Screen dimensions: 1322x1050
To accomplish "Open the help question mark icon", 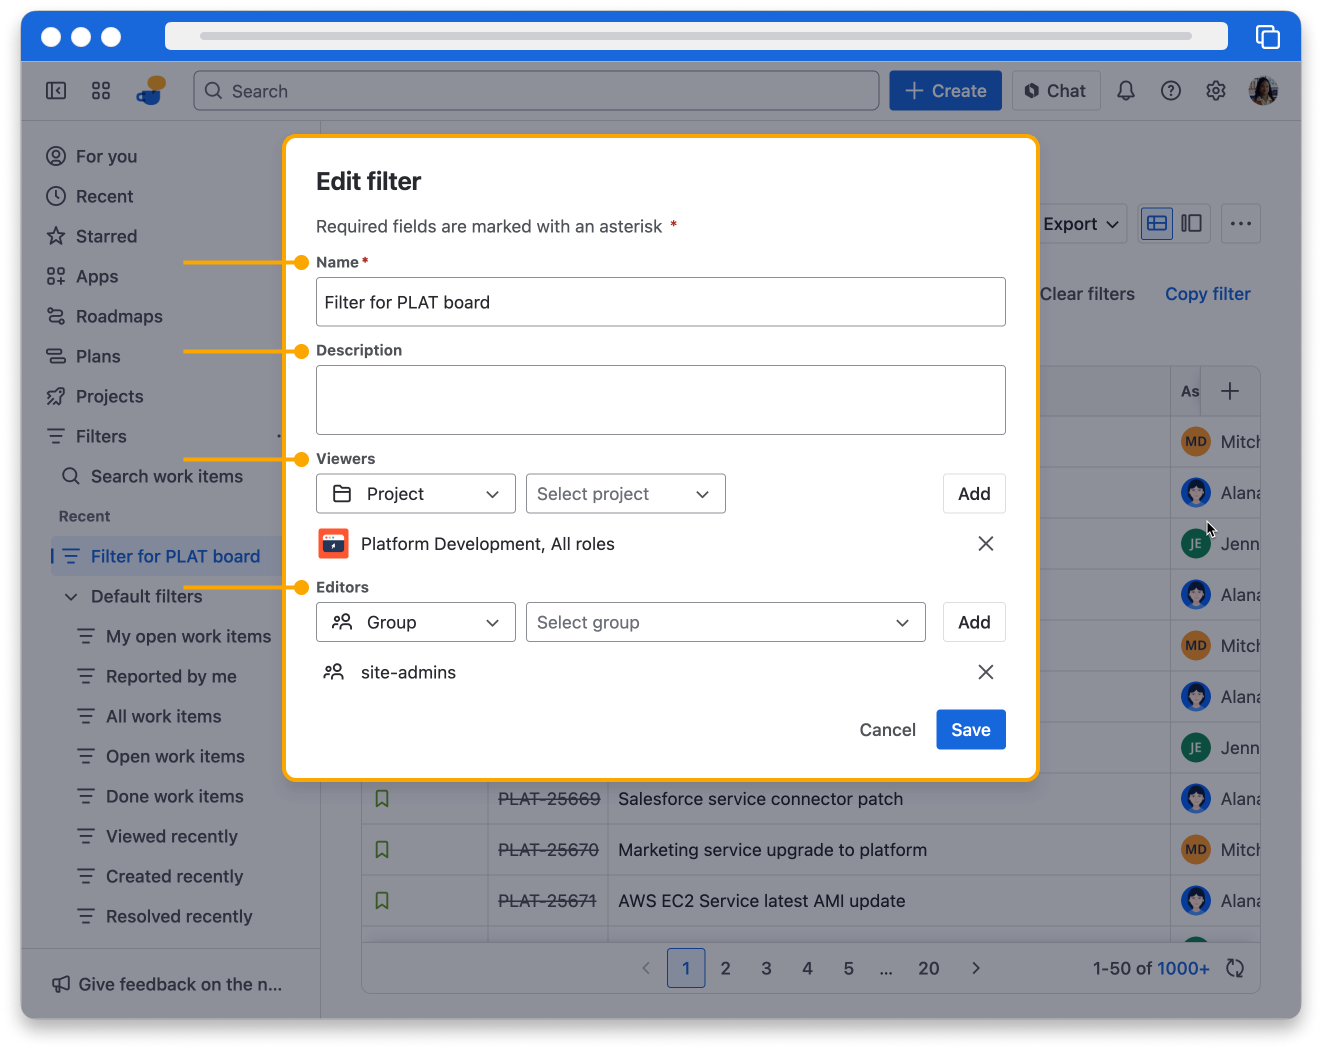I will point(1171,91).
